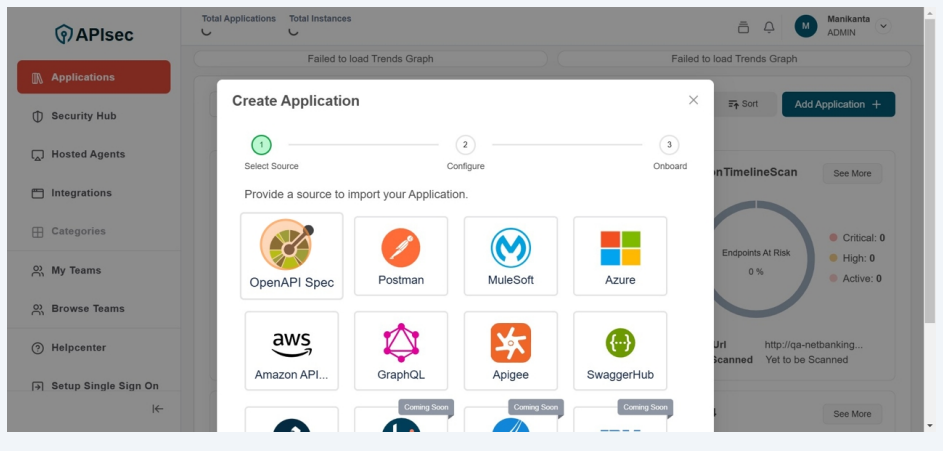Image resolution: width=943 pixels, height=451 pixels.
Task: Click the qa-netbanking URL text
Action: [x=814, y=345]
